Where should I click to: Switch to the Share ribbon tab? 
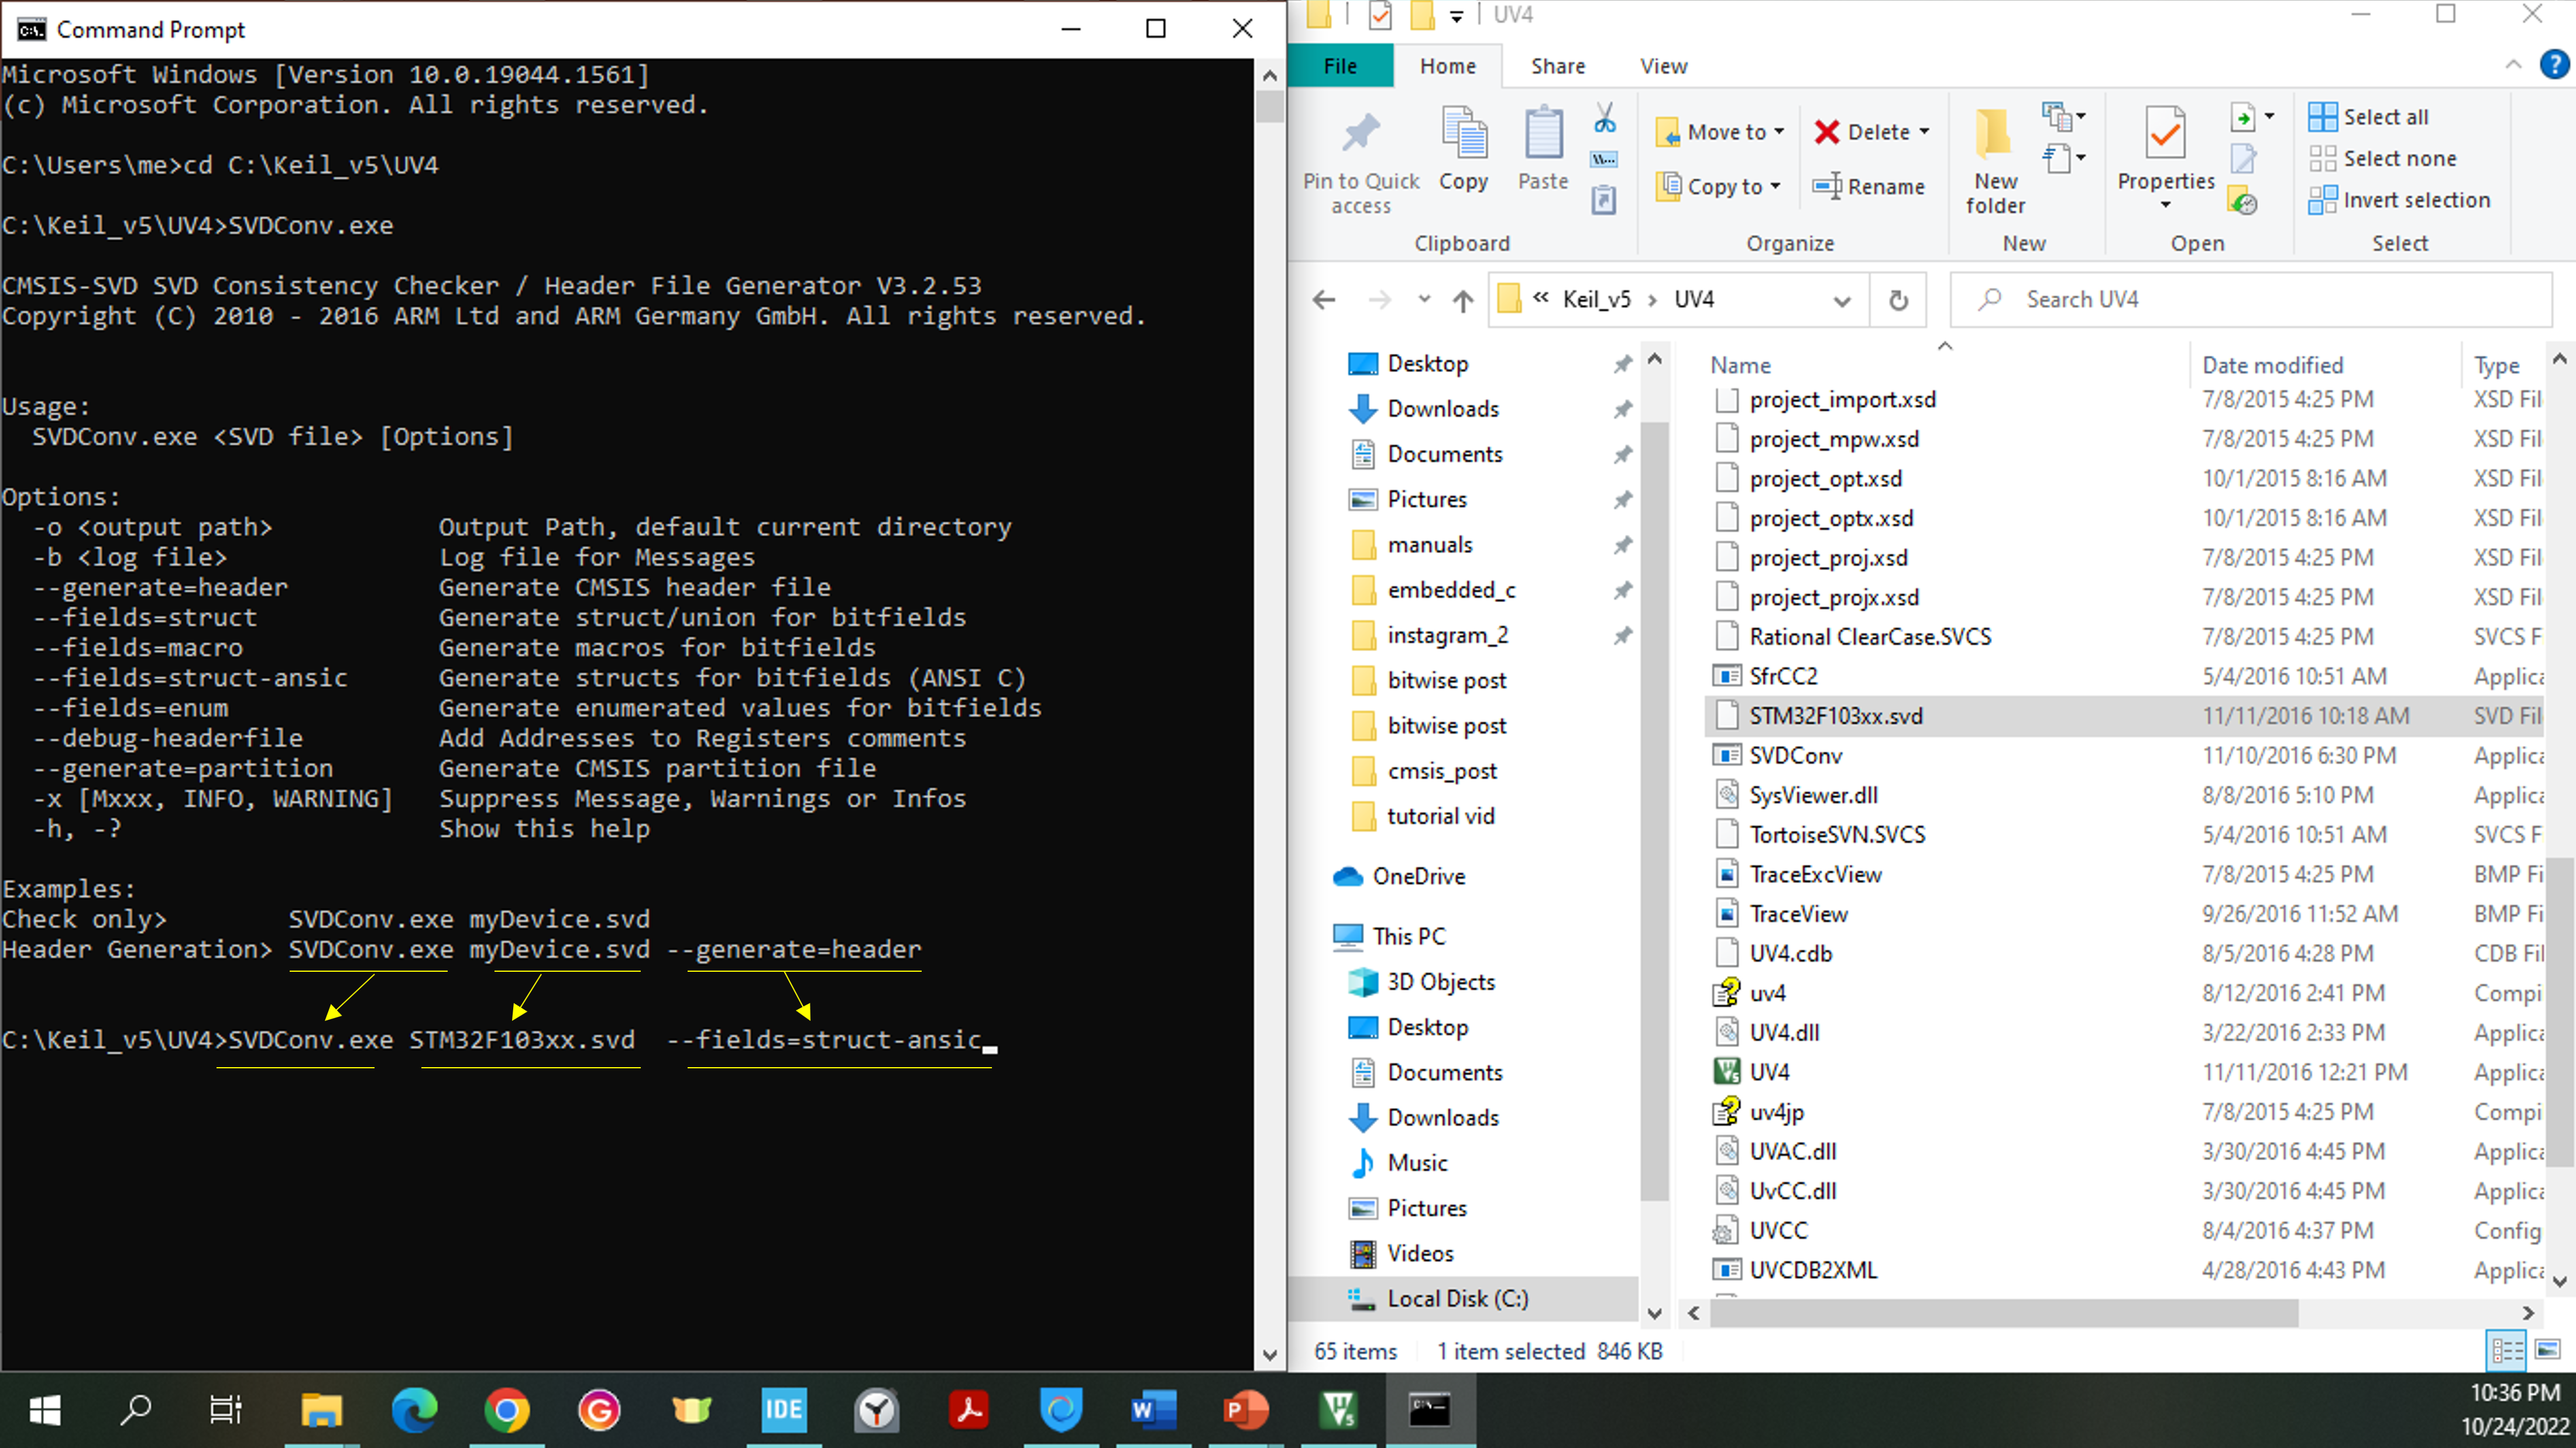pyautogui.click(x=1557, y=66)
